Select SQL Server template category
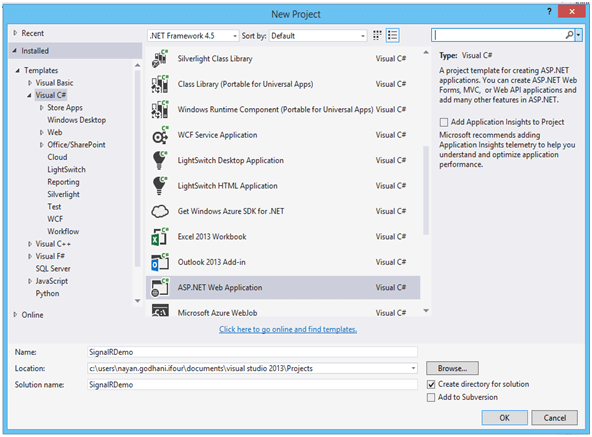 tap(53, 269)
